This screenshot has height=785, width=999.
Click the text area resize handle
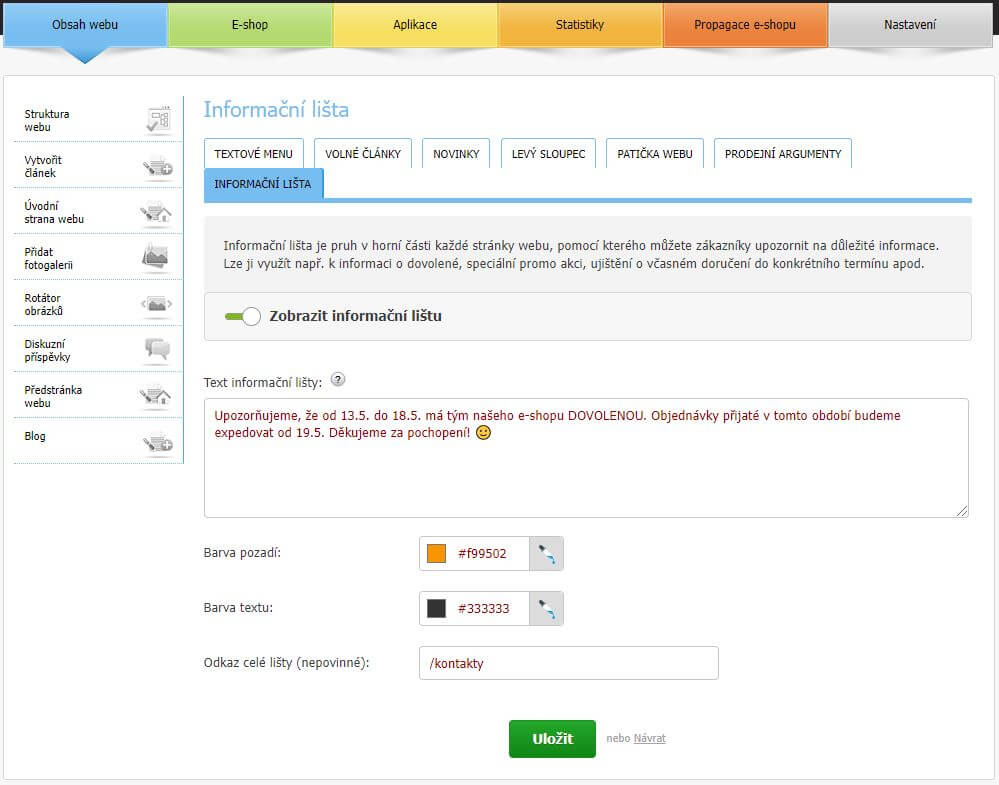click(x=962, y=511)
